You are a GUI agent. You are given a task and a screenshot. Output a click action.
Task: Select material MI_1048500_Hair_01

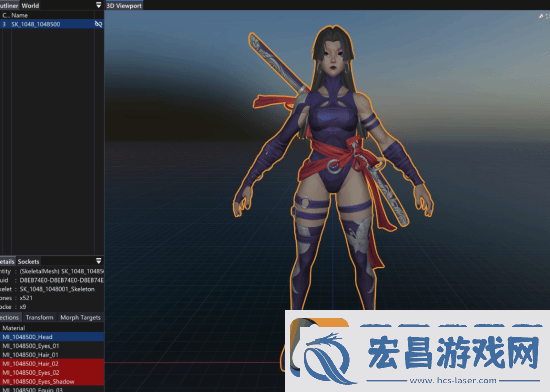point(52,354)
